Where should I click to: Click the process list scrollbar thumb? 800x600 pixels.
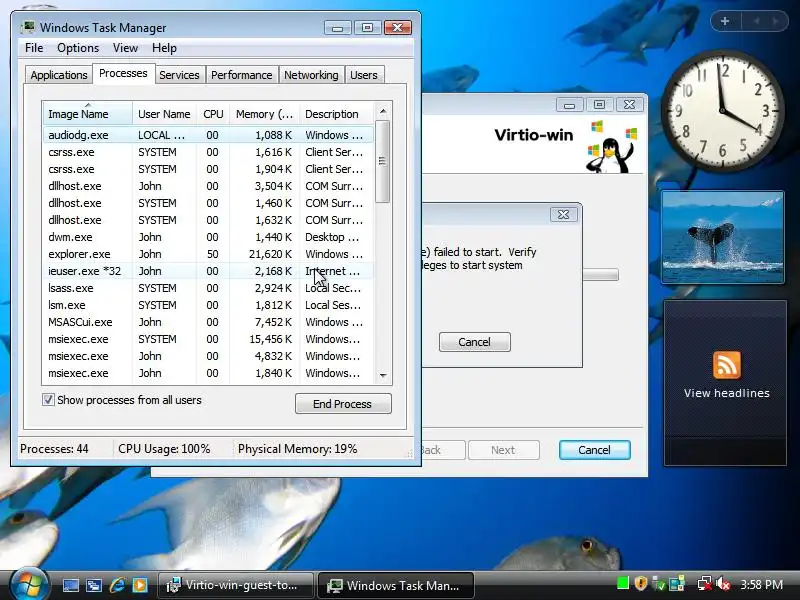[x=383, y=161]
